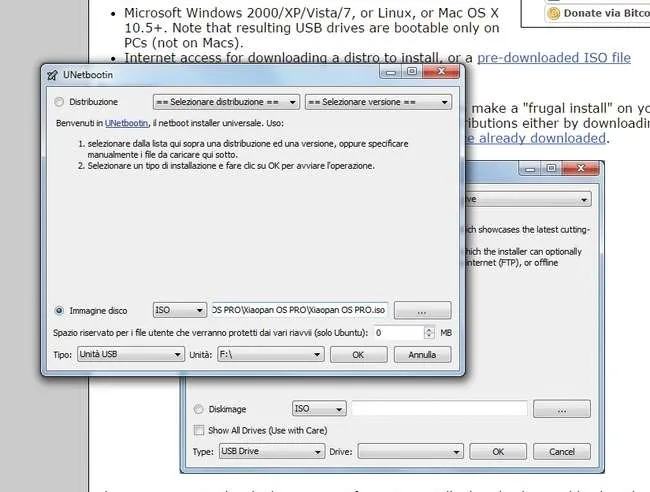Select the Immagine disco radio button

pyautogui.click(x=59, y=310)
